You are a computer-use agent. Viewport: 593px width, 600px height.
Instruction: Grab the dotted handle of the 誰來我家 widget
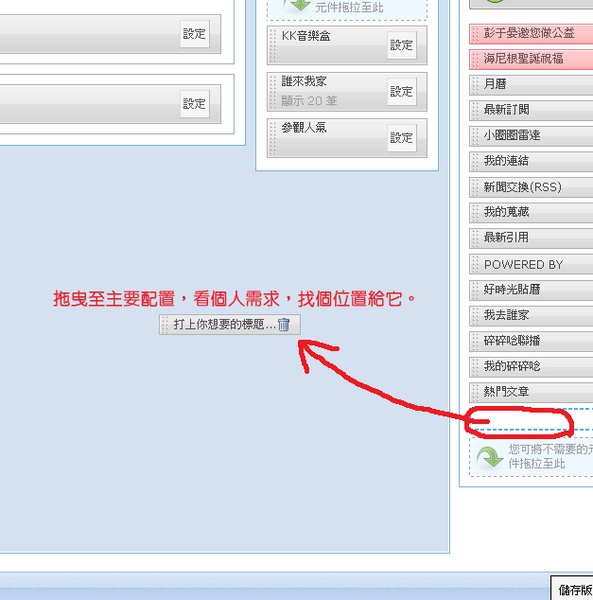coord(273,92)
